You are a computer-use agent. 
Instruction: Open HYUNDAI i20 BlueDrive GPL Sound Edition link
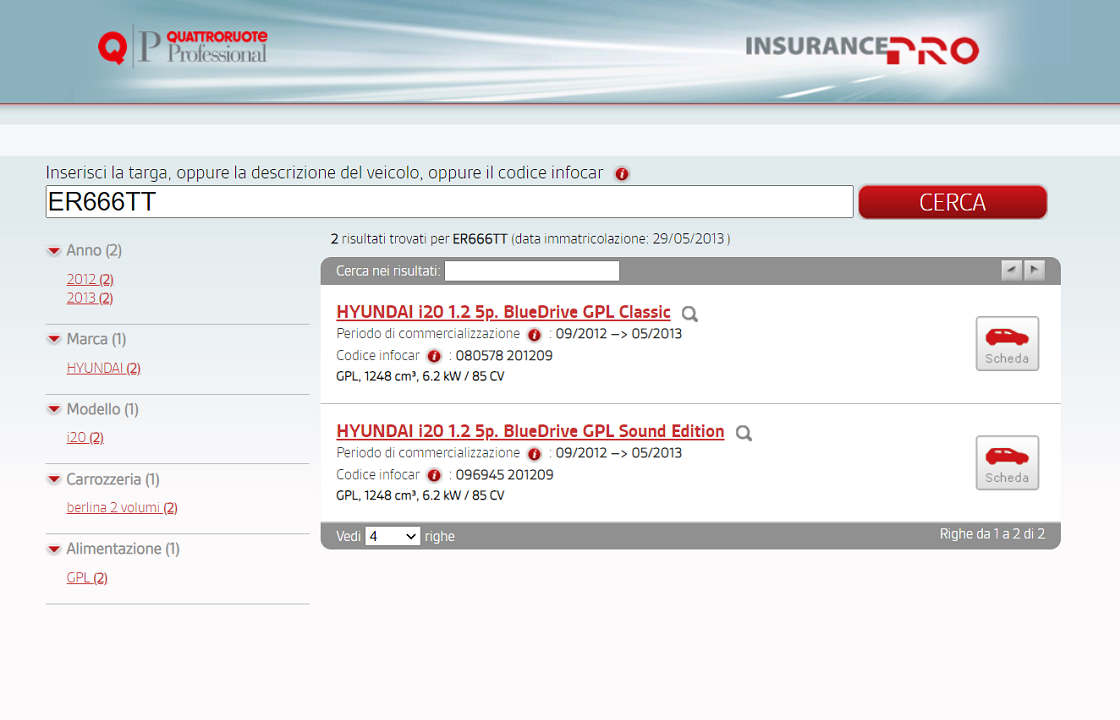pos(530,431)
